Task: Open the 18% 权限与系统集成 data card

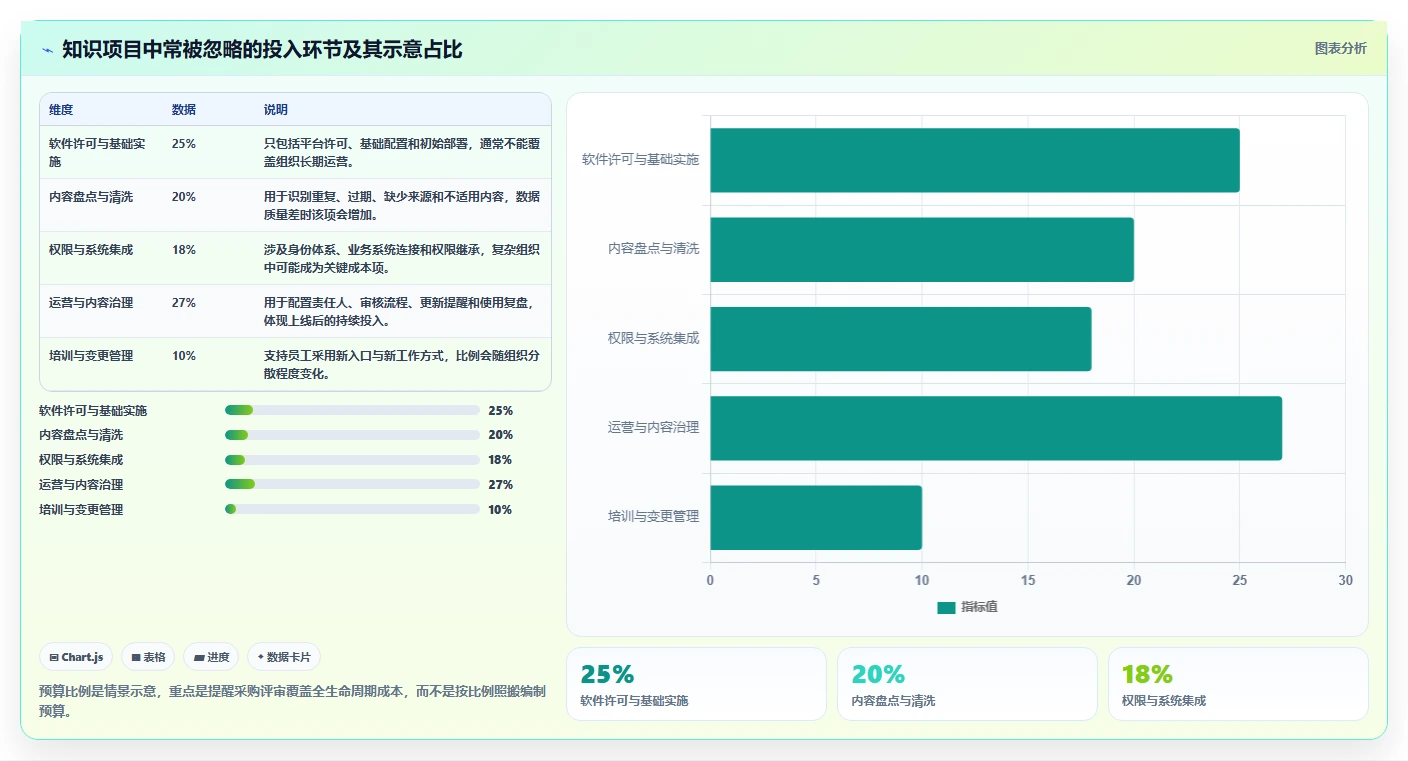Action: click(x=1238, y=684)
